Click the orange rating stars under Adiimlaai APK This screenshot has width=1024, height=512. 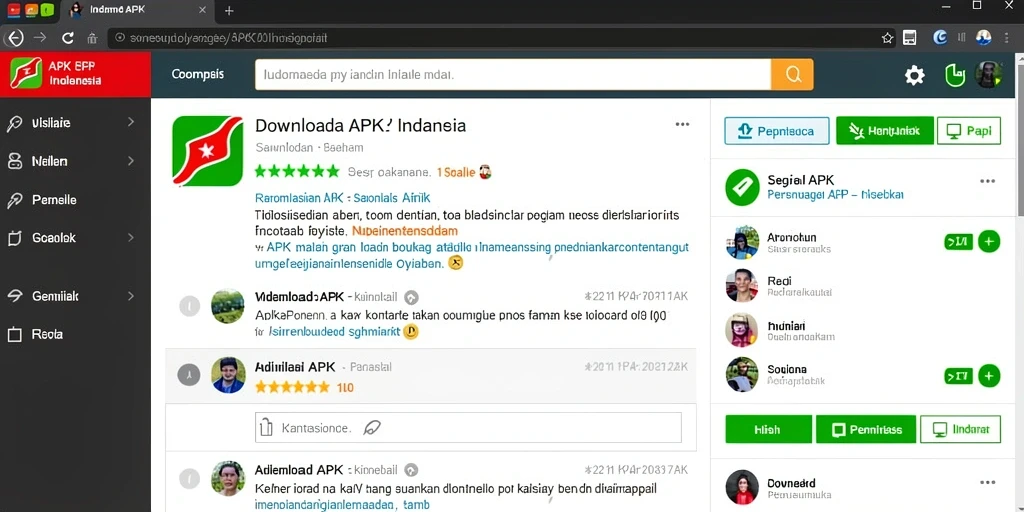[292, 387]
